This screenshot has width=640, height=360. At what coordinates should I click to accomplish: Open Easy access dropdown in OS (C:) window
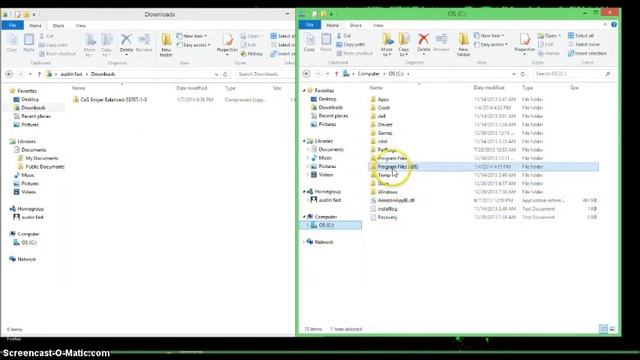[x=491, y=44]
